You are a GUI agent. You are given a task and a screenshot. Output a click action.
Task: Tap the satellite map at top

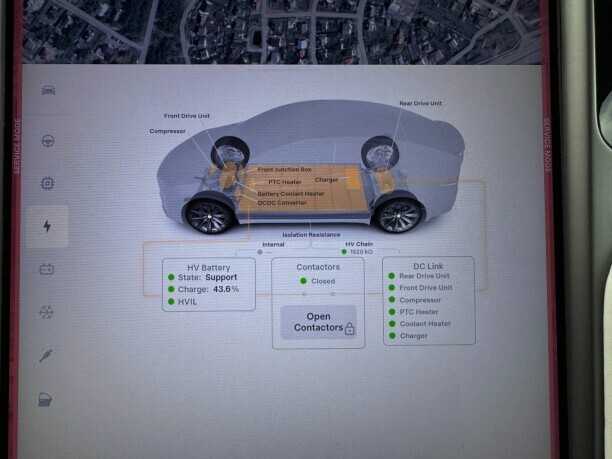pyautogui.click(x=282, y=31)
